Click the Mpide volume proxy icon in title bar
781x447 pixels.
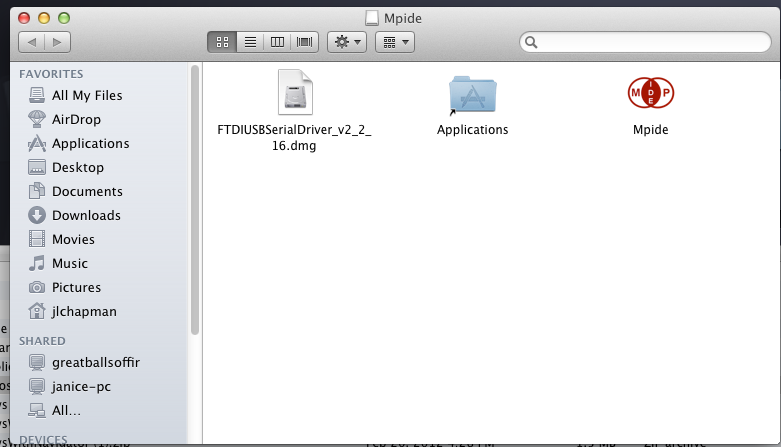(x=372, y=18)
